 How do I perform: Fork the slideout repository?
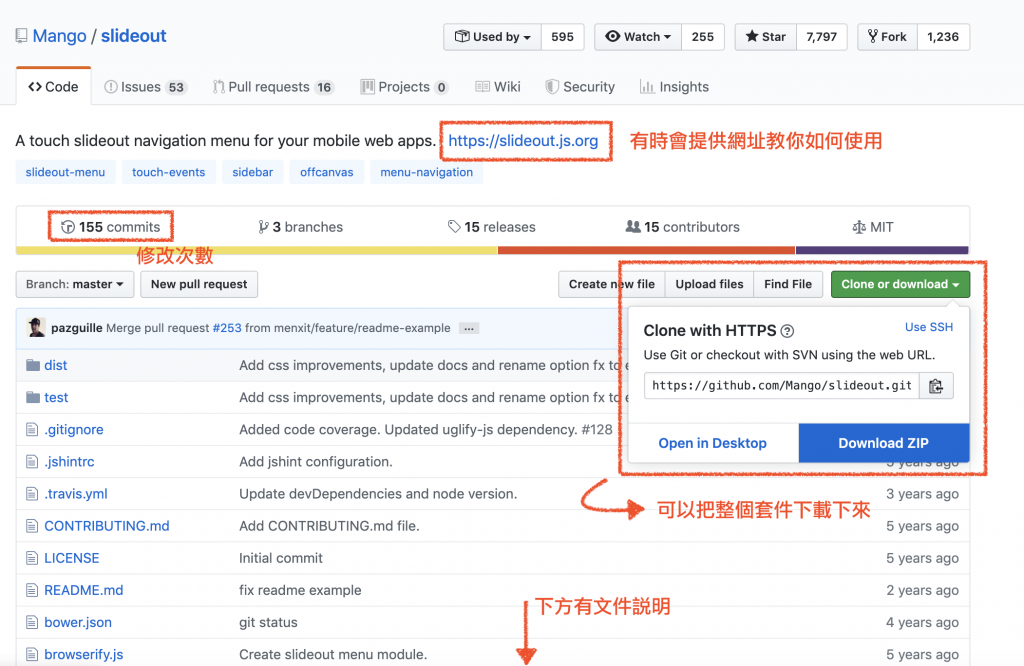click(888, 37)
